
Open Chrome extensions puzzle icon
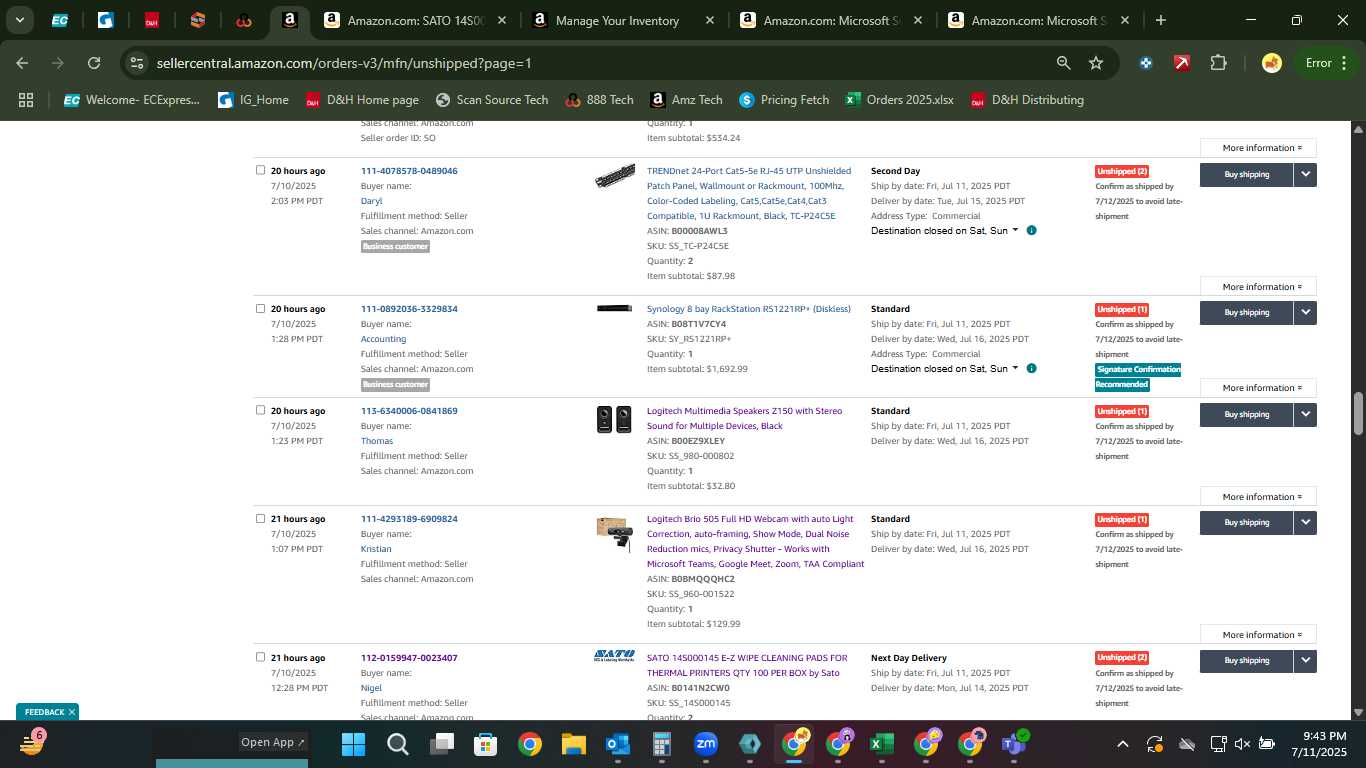1218,63
